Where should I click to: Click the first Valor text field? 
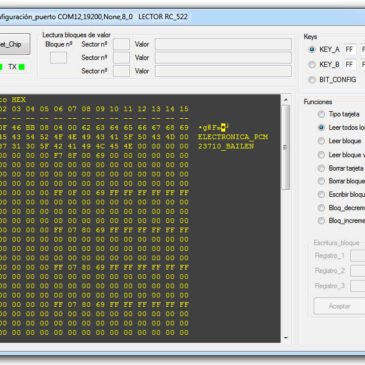pyautogui.click(x=223, y=44)
